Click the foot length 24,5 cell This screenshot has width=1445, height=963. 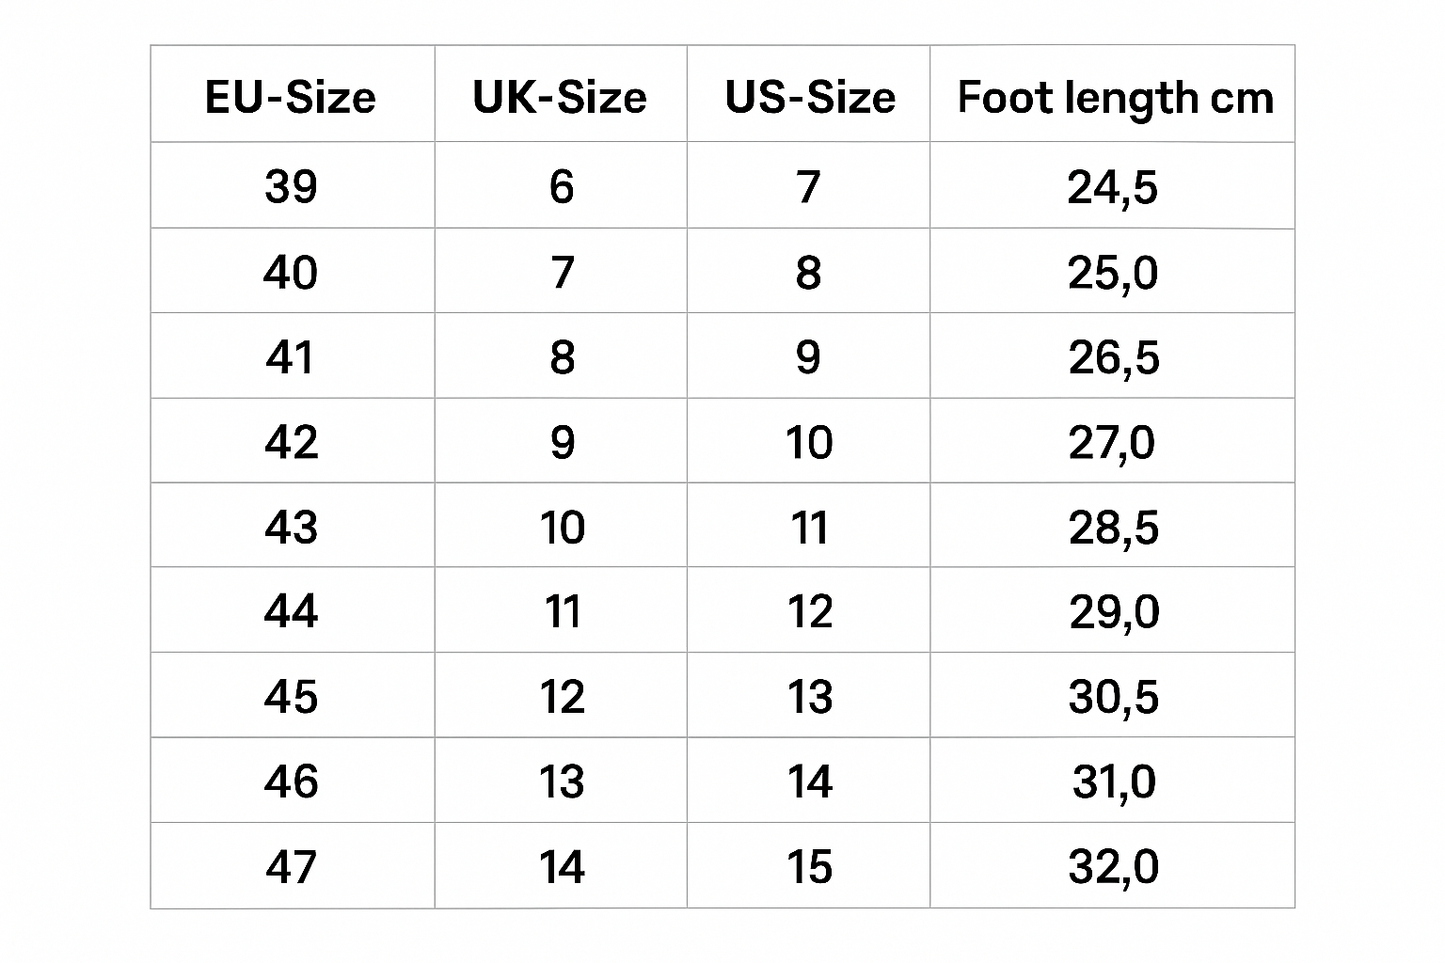1112,187
